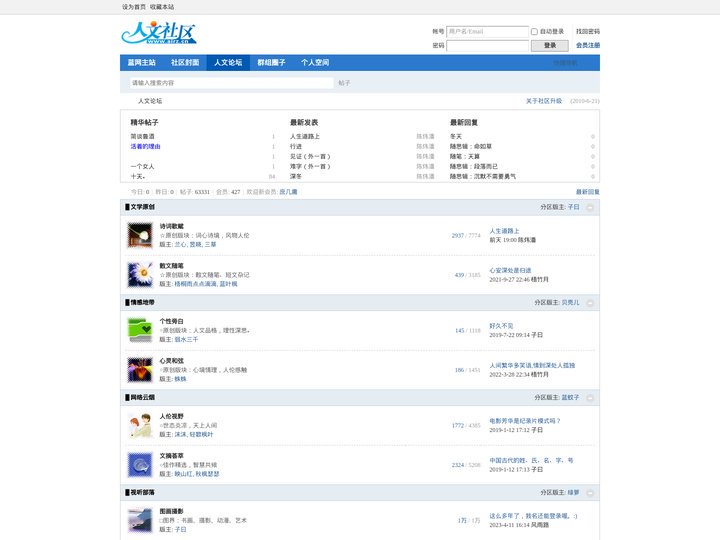Open the 人伦视野 couple cartoon icon

tap(140, 425)
